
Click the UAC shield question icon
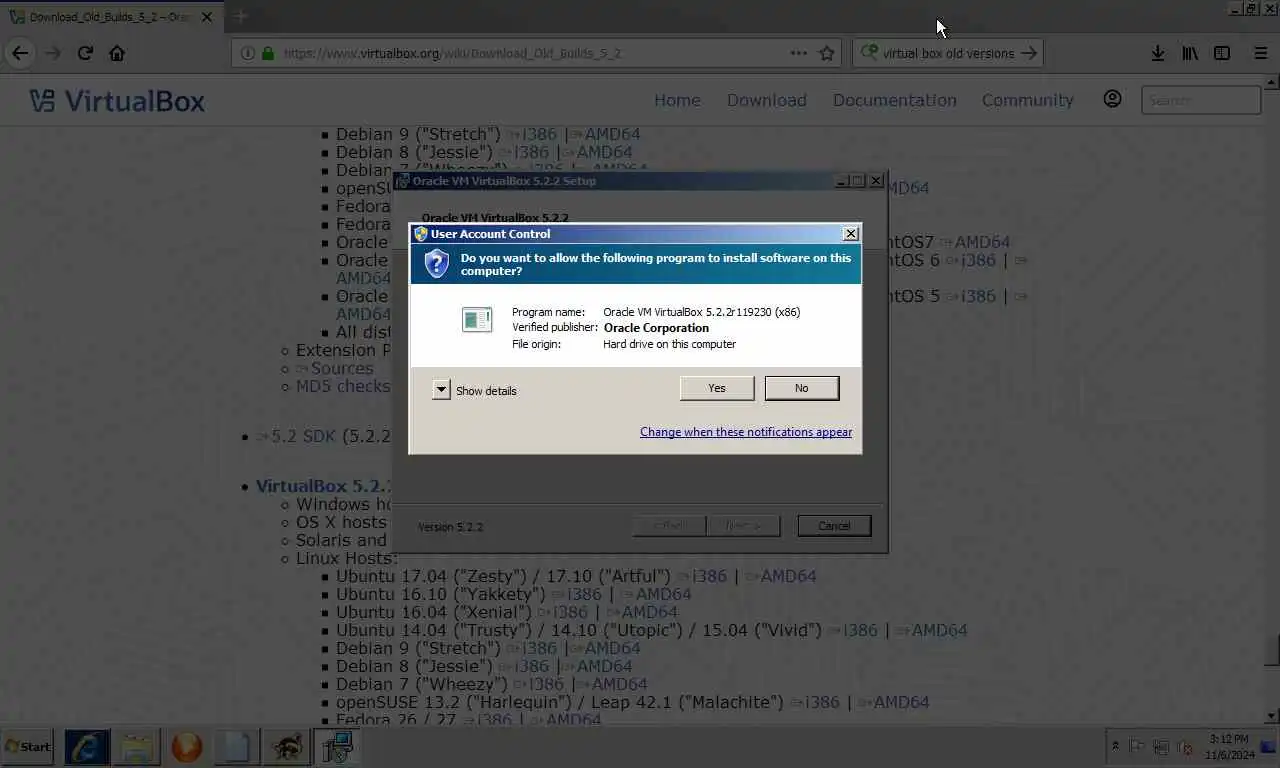coord(437,264)
